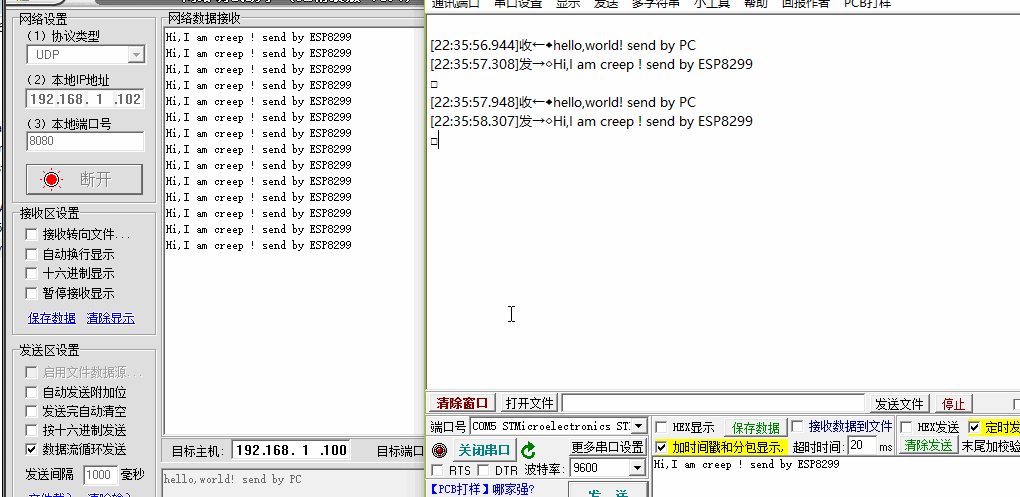Viewport: 1020px width, 497px height.
Task: Click log line at 22:35:56.944
Action: point(563,46)
